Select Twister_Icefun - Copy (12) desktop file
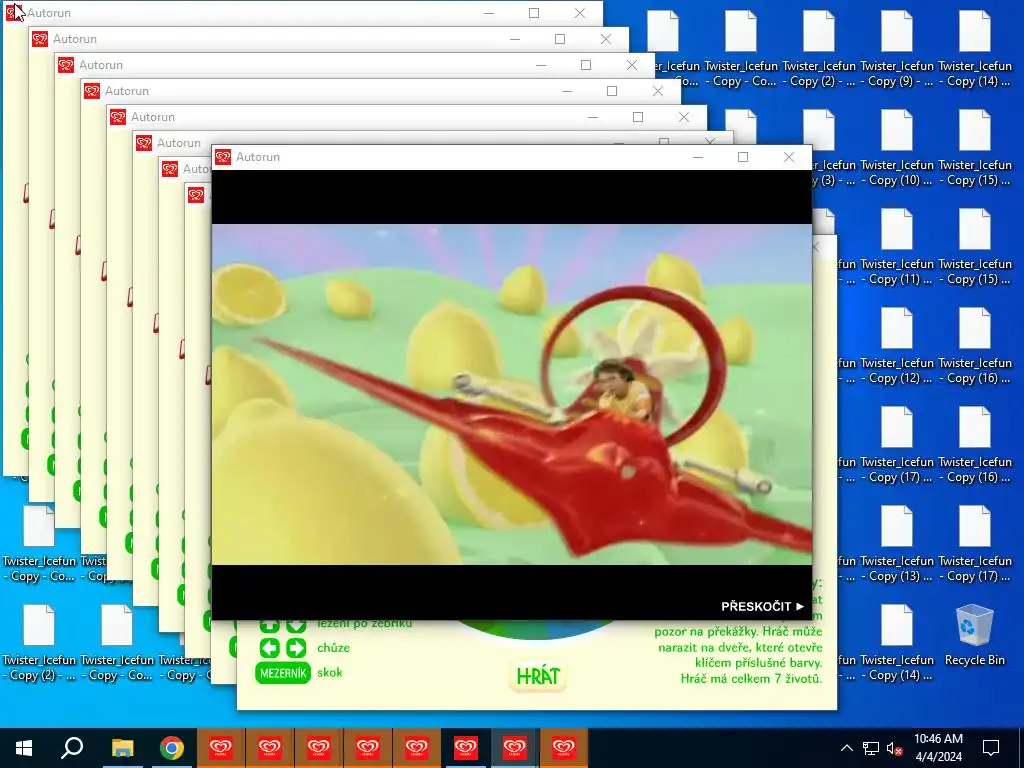1024x768 pixels. [897, 347]
